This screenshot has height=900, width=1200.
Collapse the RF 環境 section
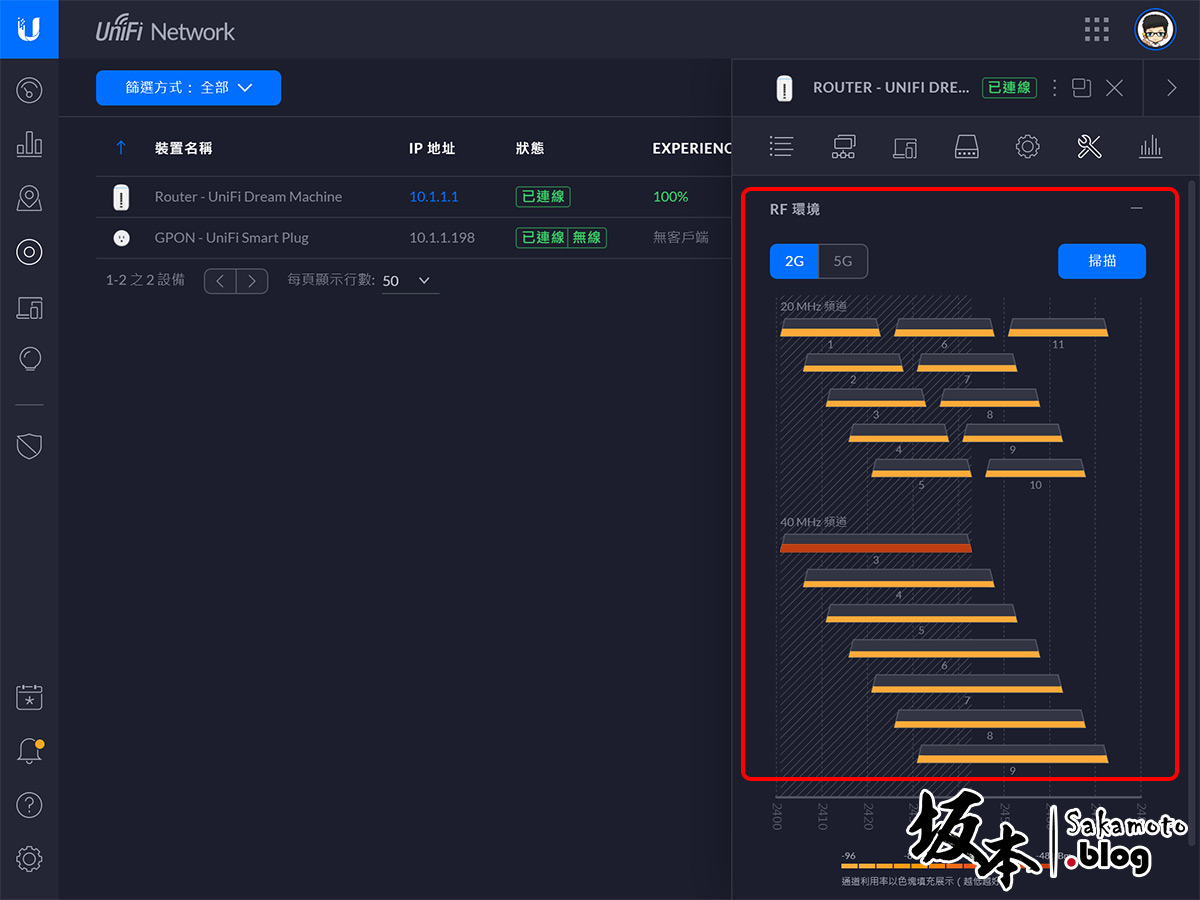tap(1136, 208)
